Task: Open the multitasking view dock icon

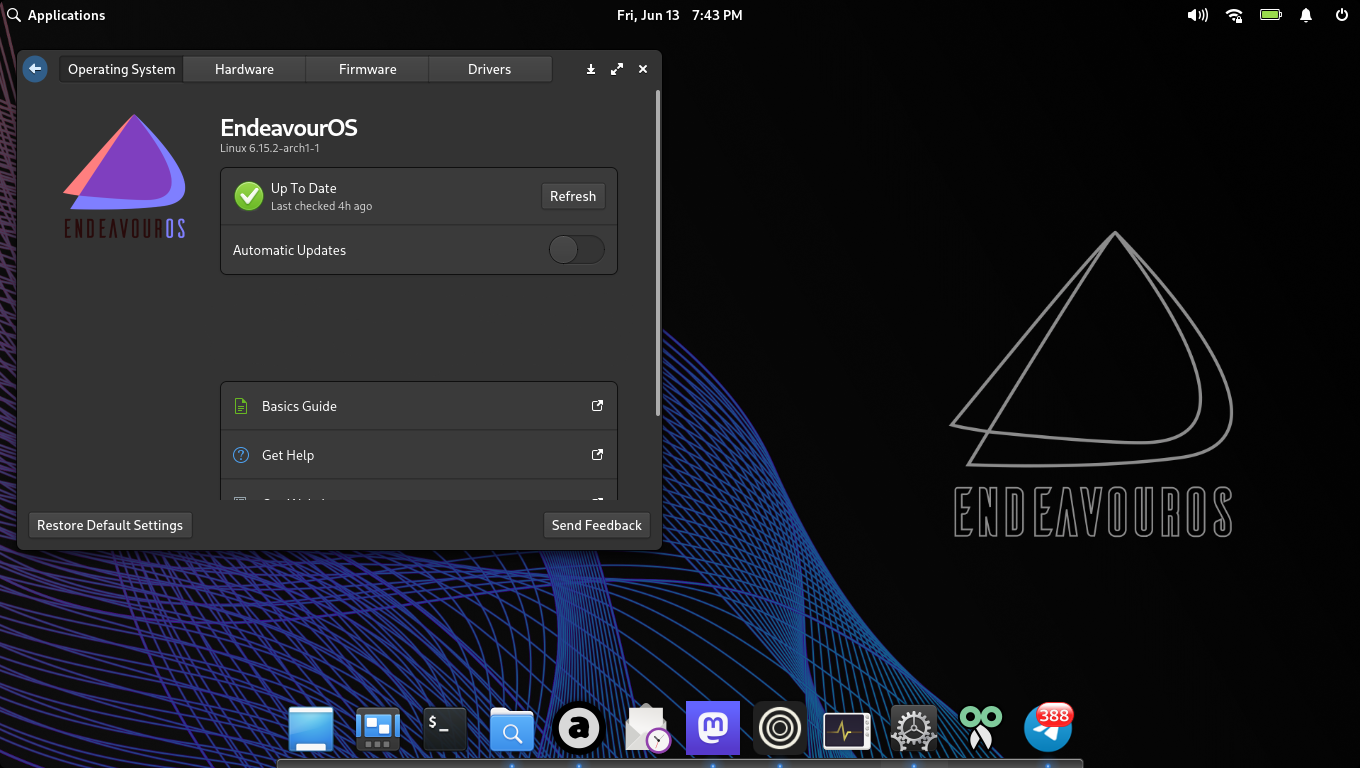Action: pyautogui.click(x=378, y=729)
